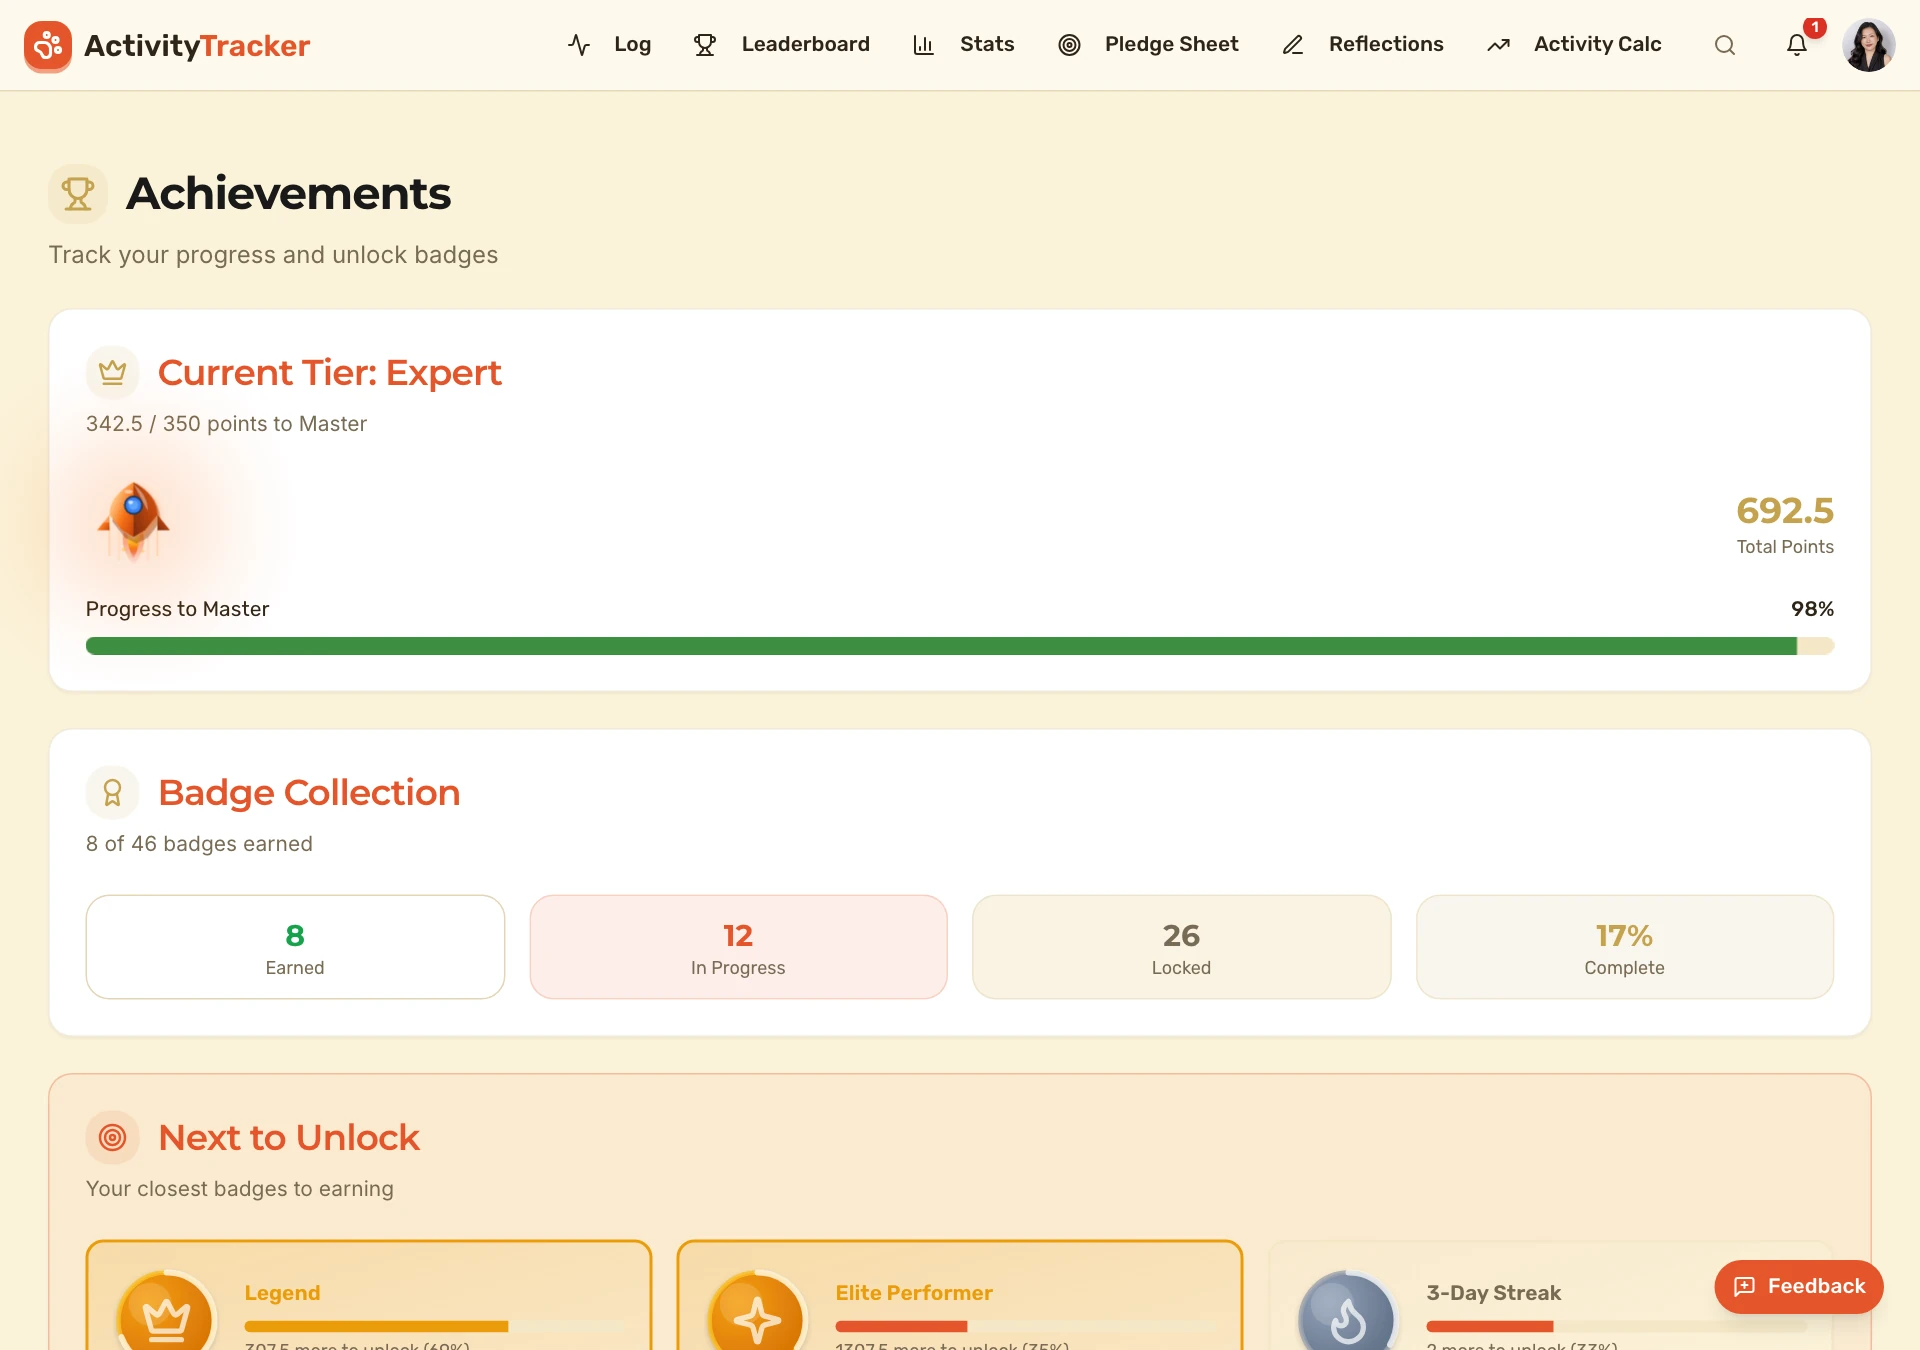Click the Legend badge title
Image resolution: width=1920 pixels, height=1350 pixels.
(282, 1293)
